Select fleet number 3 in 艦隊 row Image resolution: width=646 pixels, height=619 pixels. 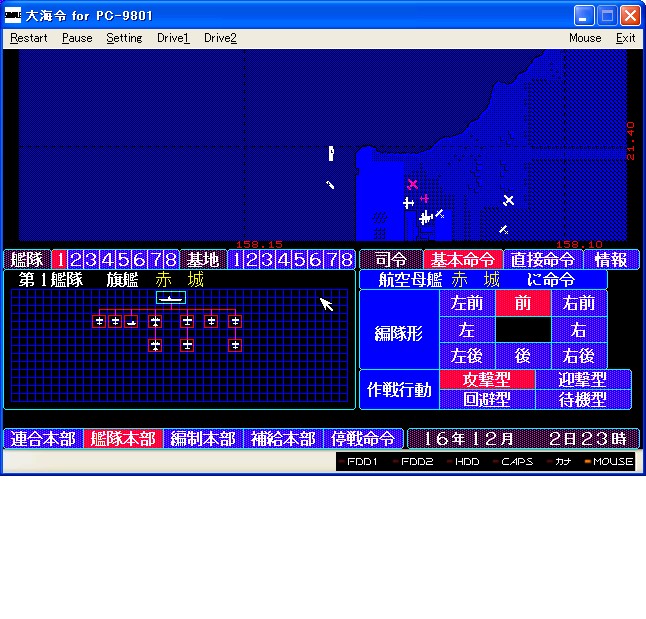point(91,260)
